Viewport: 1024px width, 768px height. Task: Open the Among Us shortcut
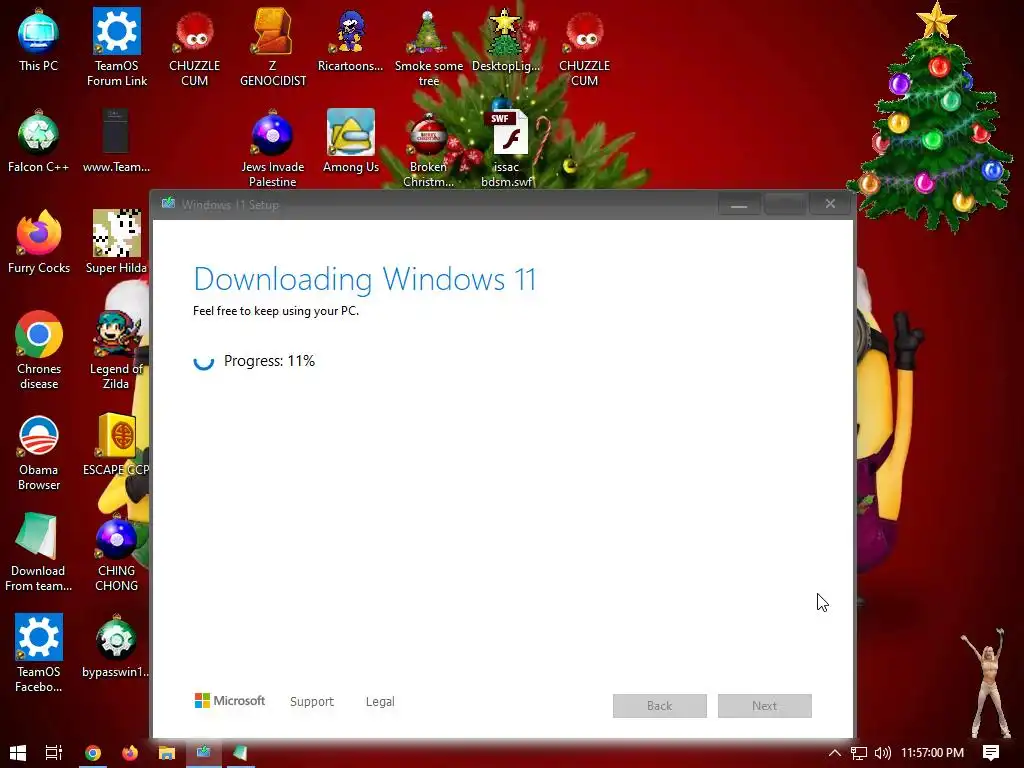(x=351, y=142)
